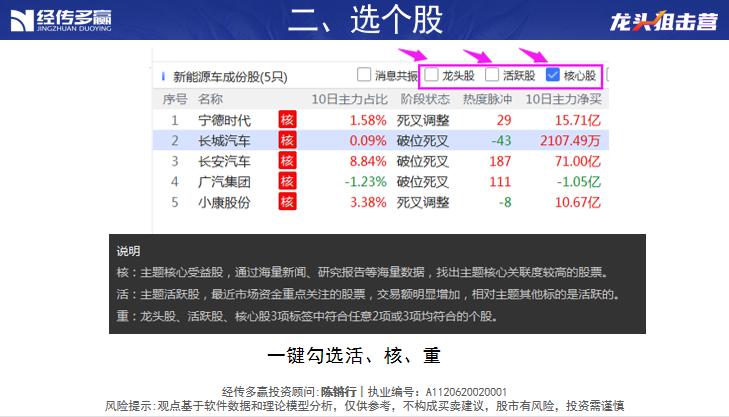Click license number A1120620020001
Screen dimensions: 729x417
[466, 392]
